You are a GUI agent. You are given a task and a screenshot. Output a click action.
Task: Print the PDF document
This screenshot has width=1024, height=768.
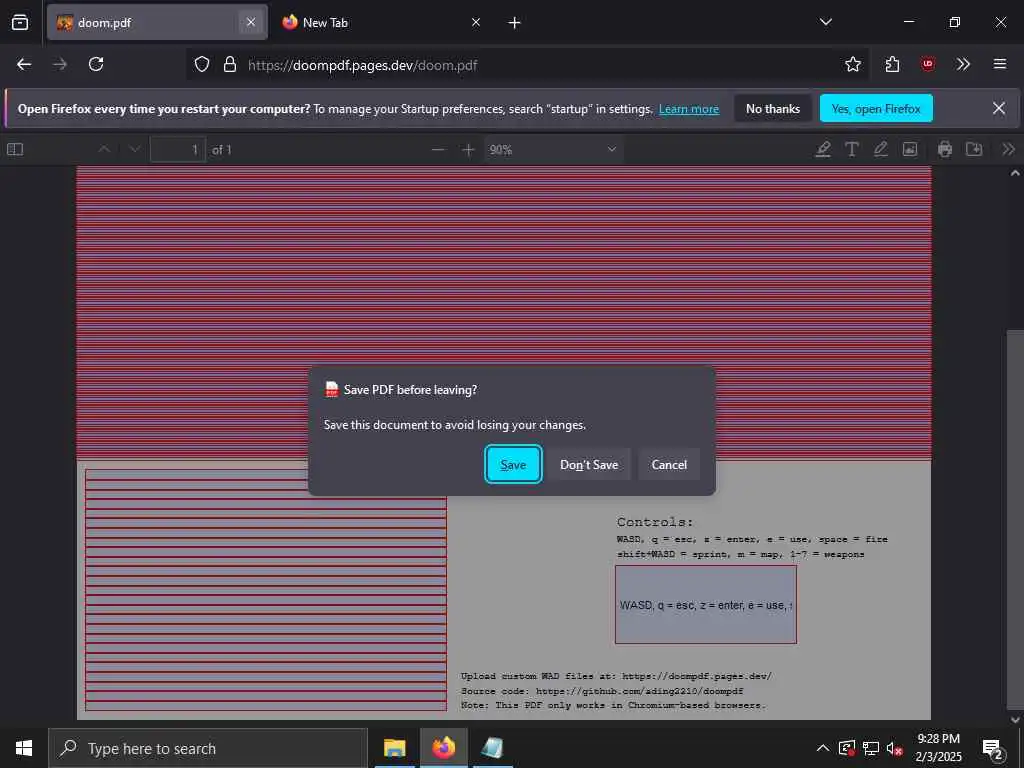[944, 150]
